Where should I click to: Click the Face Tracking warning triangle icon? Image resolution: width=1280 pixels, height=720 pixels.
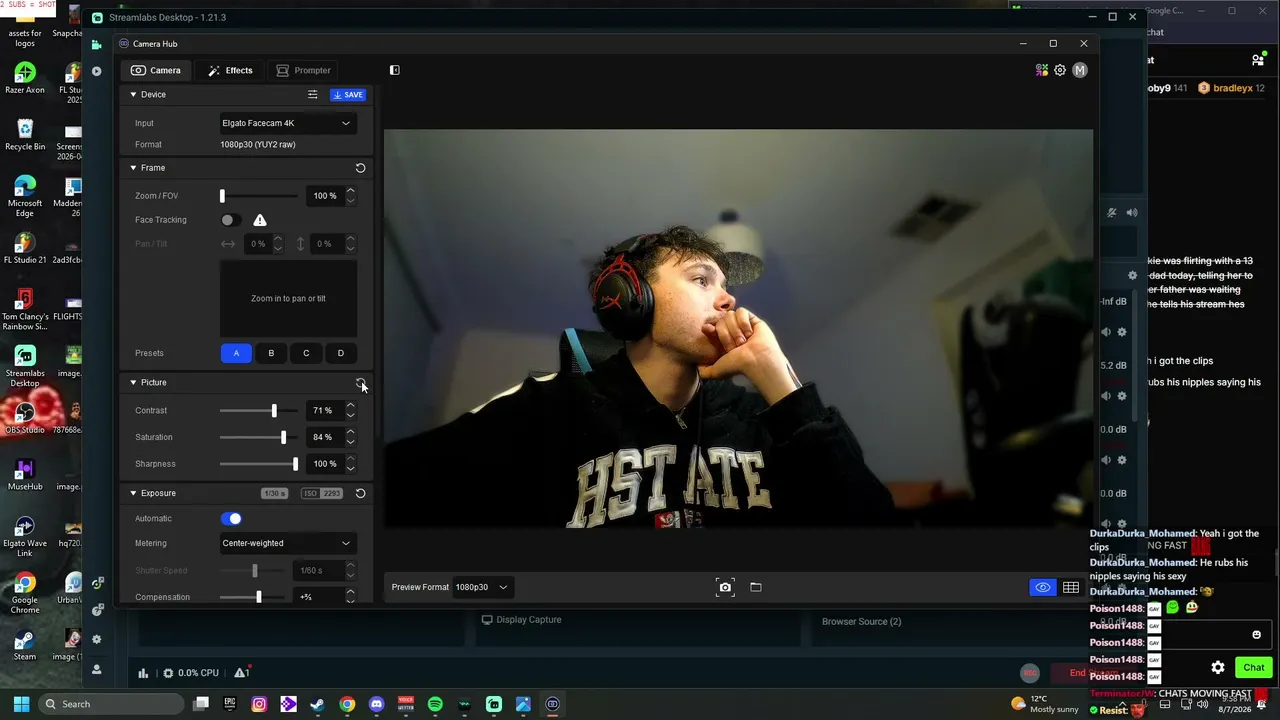(x=260, y=220)
